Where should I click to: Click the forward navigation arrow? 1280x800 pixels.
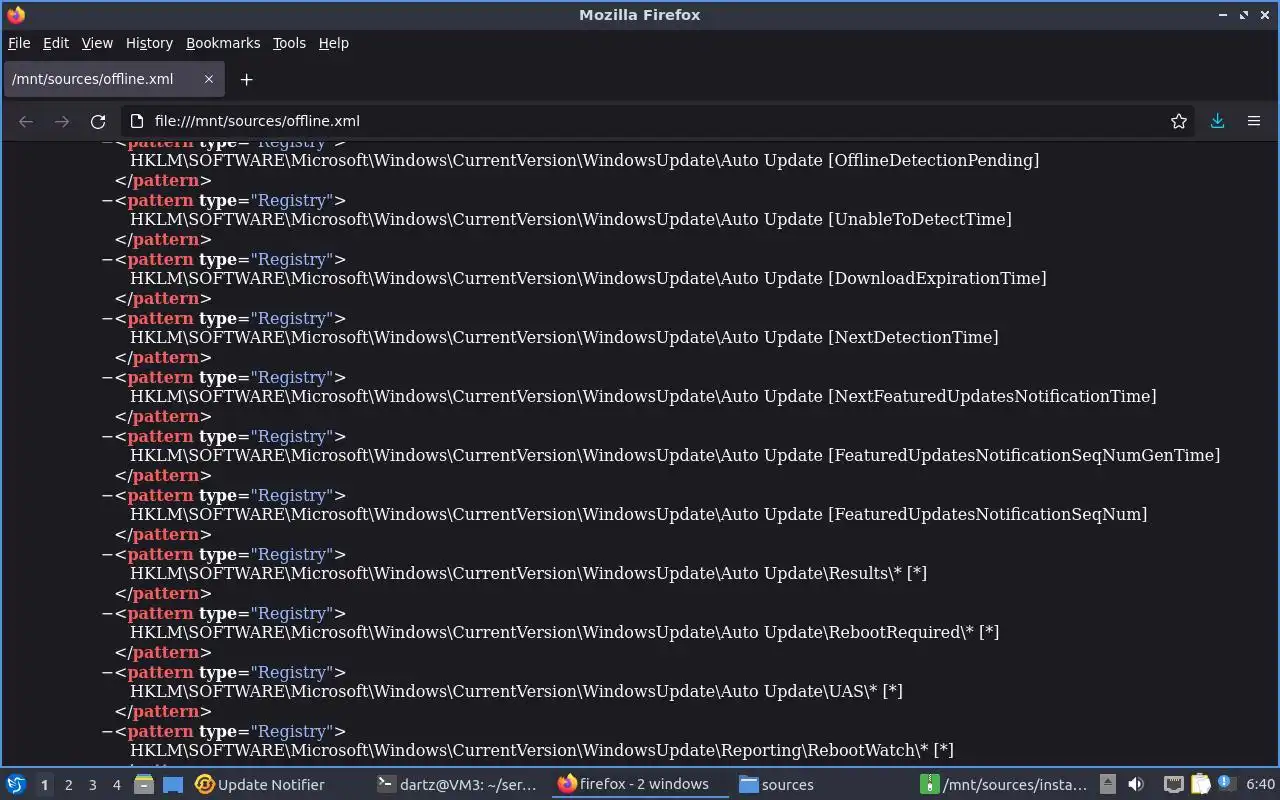[x=62, y=121]
